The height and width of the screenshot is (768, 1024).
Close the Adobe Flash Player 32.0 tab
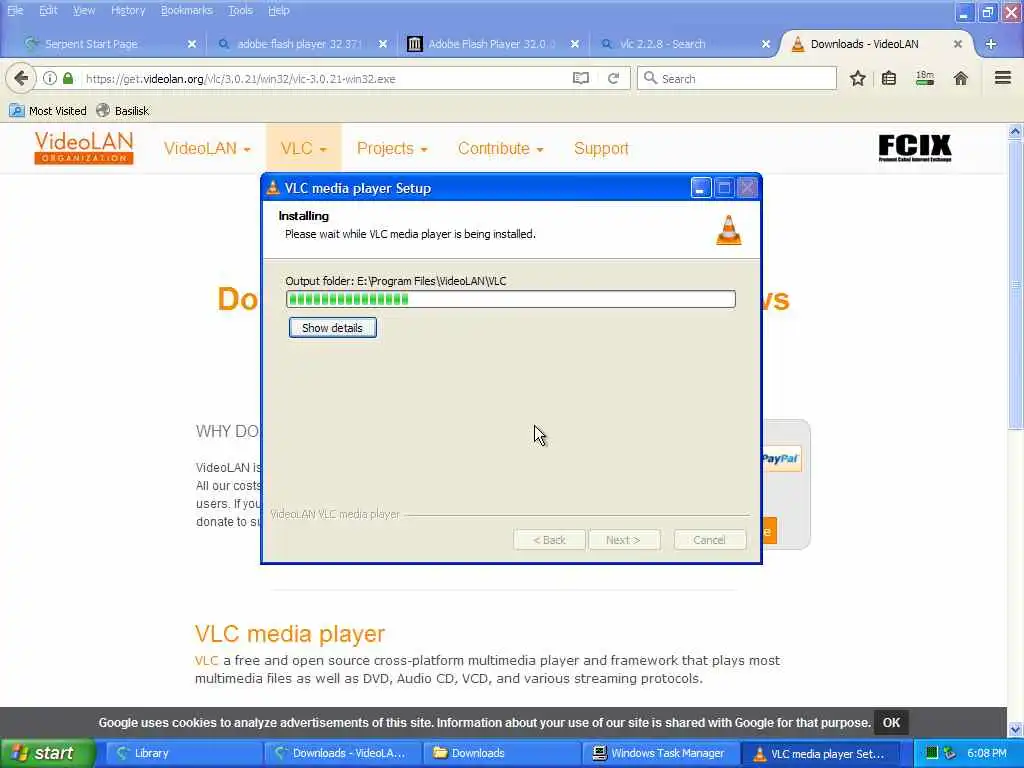tap(574, 44)
